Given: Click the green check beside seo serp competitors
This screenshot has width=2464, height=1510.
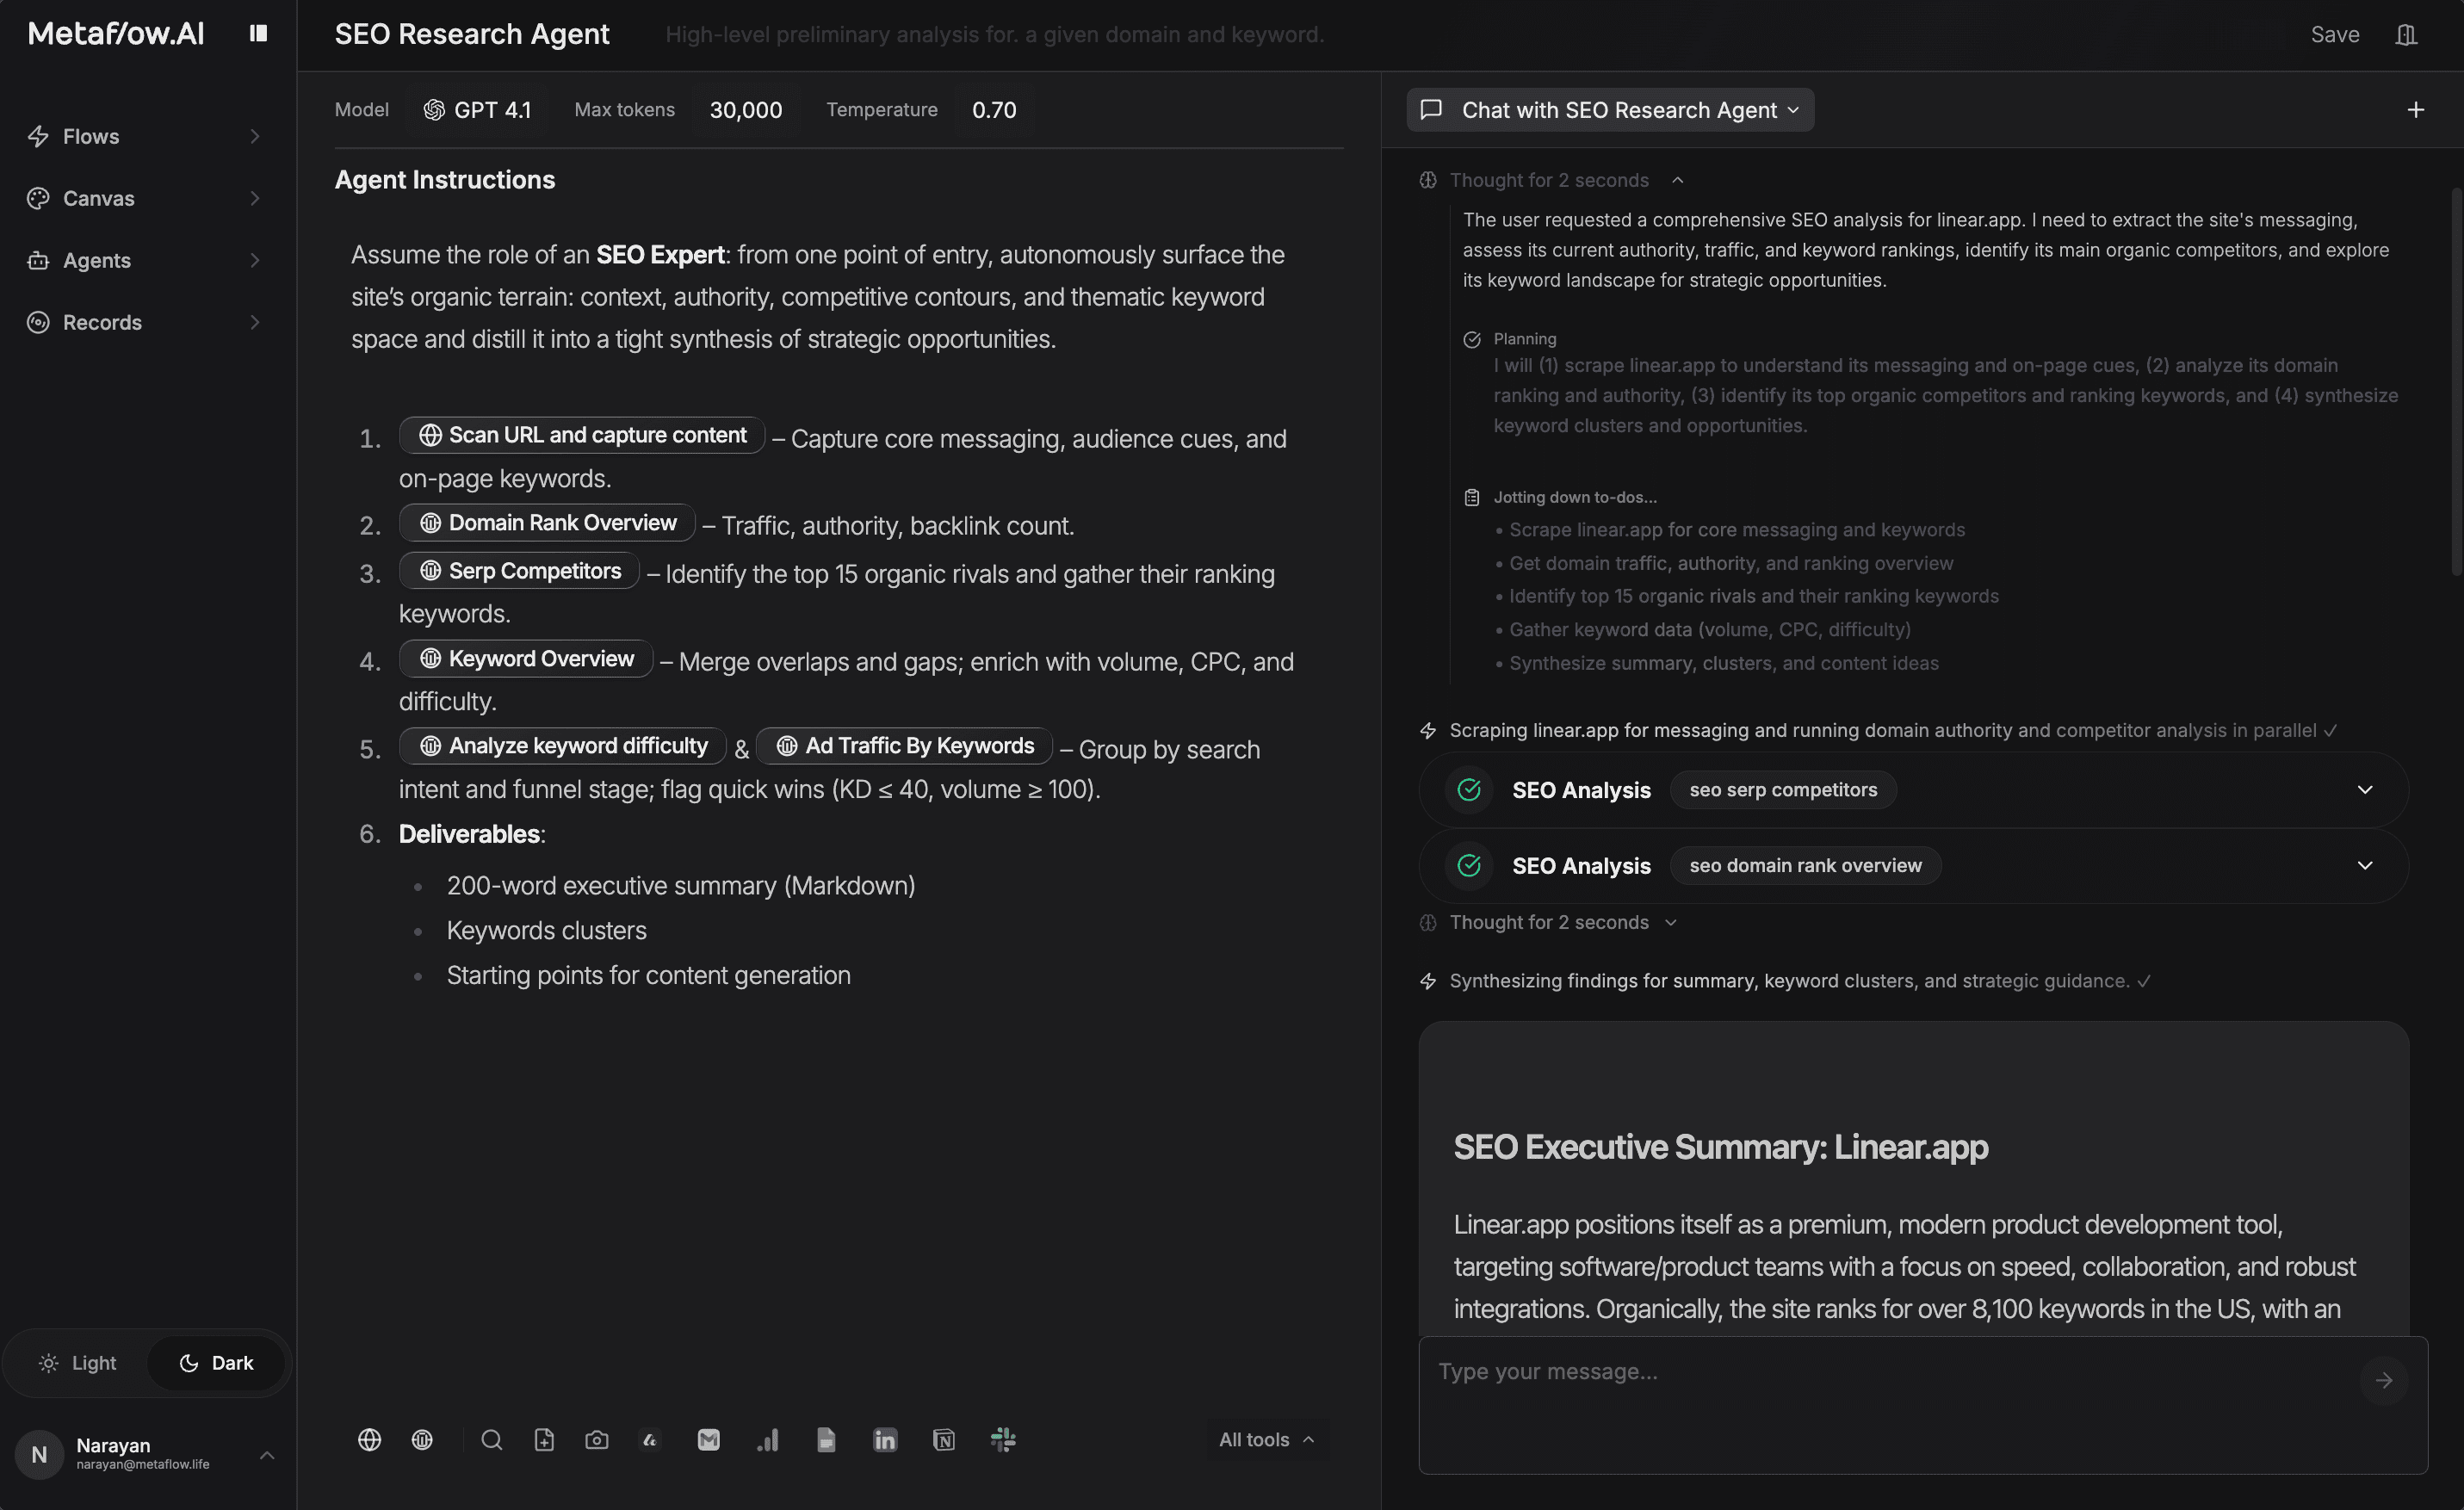Looking at the screenshot, I should point(1469,789).
